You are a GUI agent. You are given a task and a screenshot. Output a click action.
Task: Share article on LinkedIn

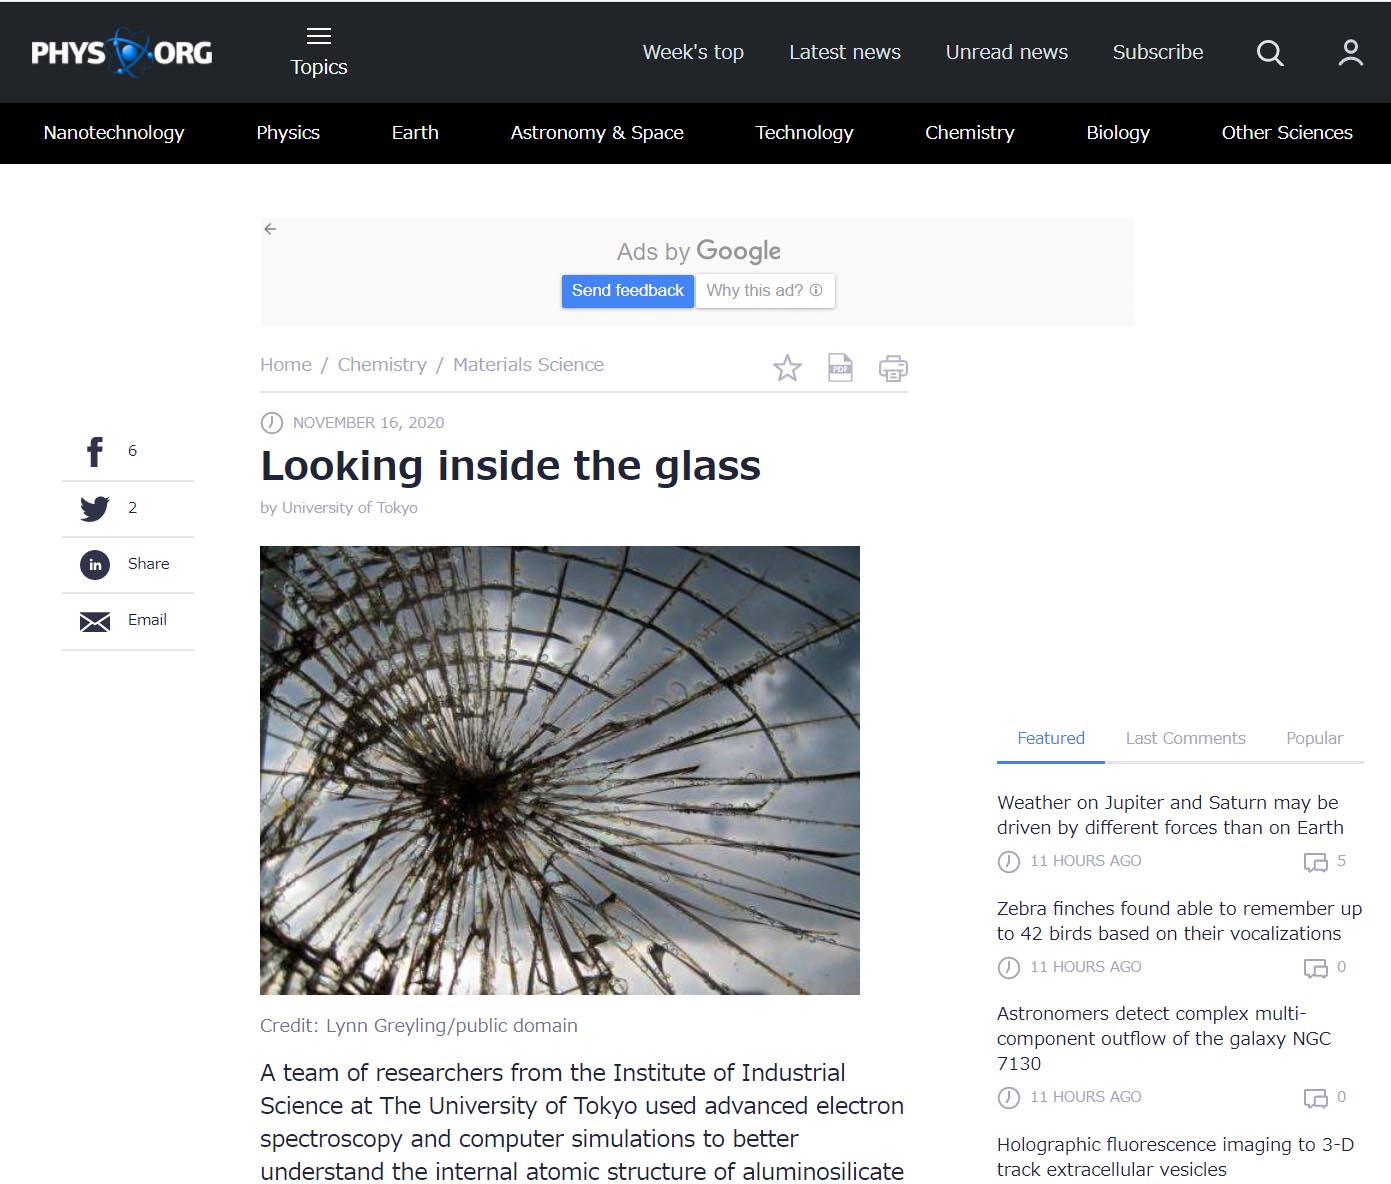pyautogui.click(x=95, y=565)
